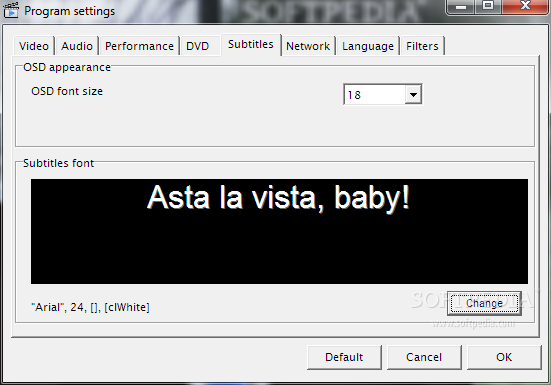Image resolution: width=551 pixels, height=385 pixels.
Task: Minimize the Program settings window
Action: click(461, 7)
